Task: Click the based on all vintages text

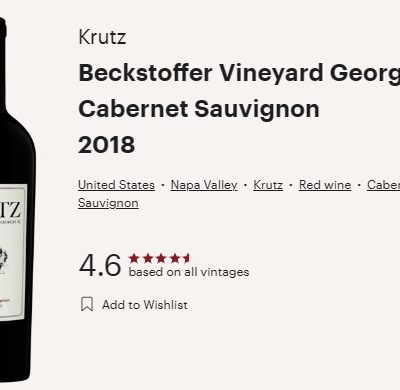Action: (x=189, y=272)
